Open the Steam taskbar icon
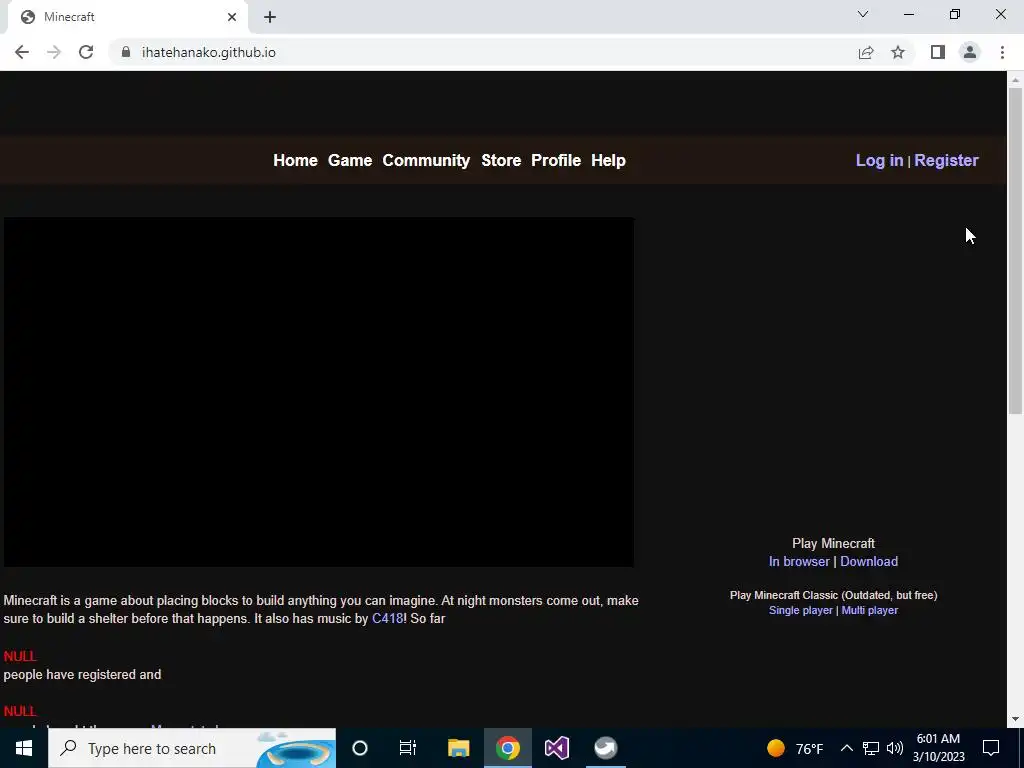The image size is (1024, 768). (605, 748)
